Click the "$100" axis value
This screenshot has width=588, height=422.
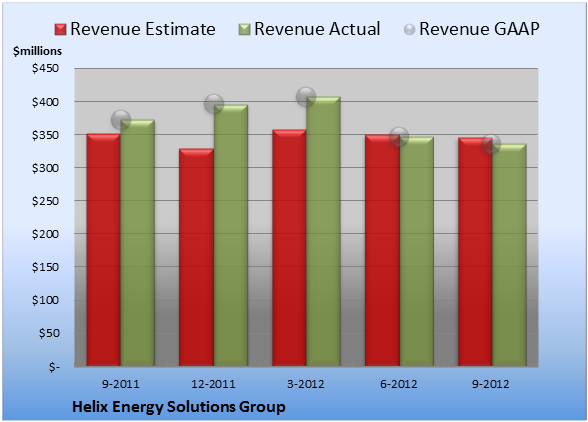click(45, 300)
